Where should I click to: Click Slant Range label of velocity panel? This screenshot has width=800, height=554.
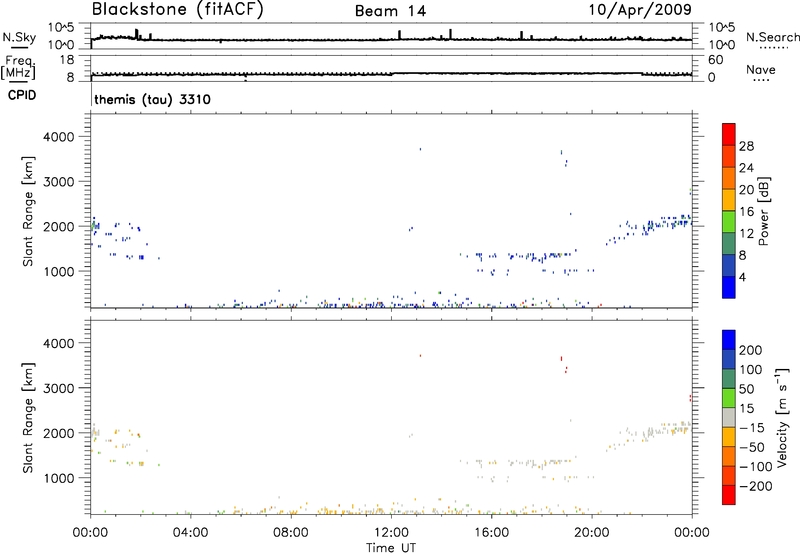point(28,418)
